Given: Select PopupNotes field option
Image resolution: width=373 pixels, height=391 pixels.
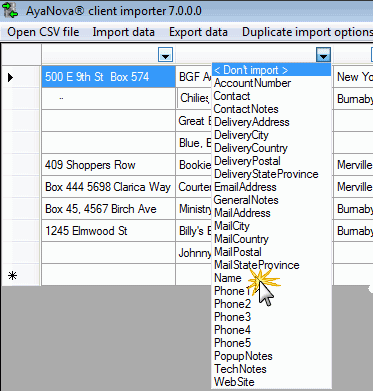Looking at the screenshot, I should point(271,356).
